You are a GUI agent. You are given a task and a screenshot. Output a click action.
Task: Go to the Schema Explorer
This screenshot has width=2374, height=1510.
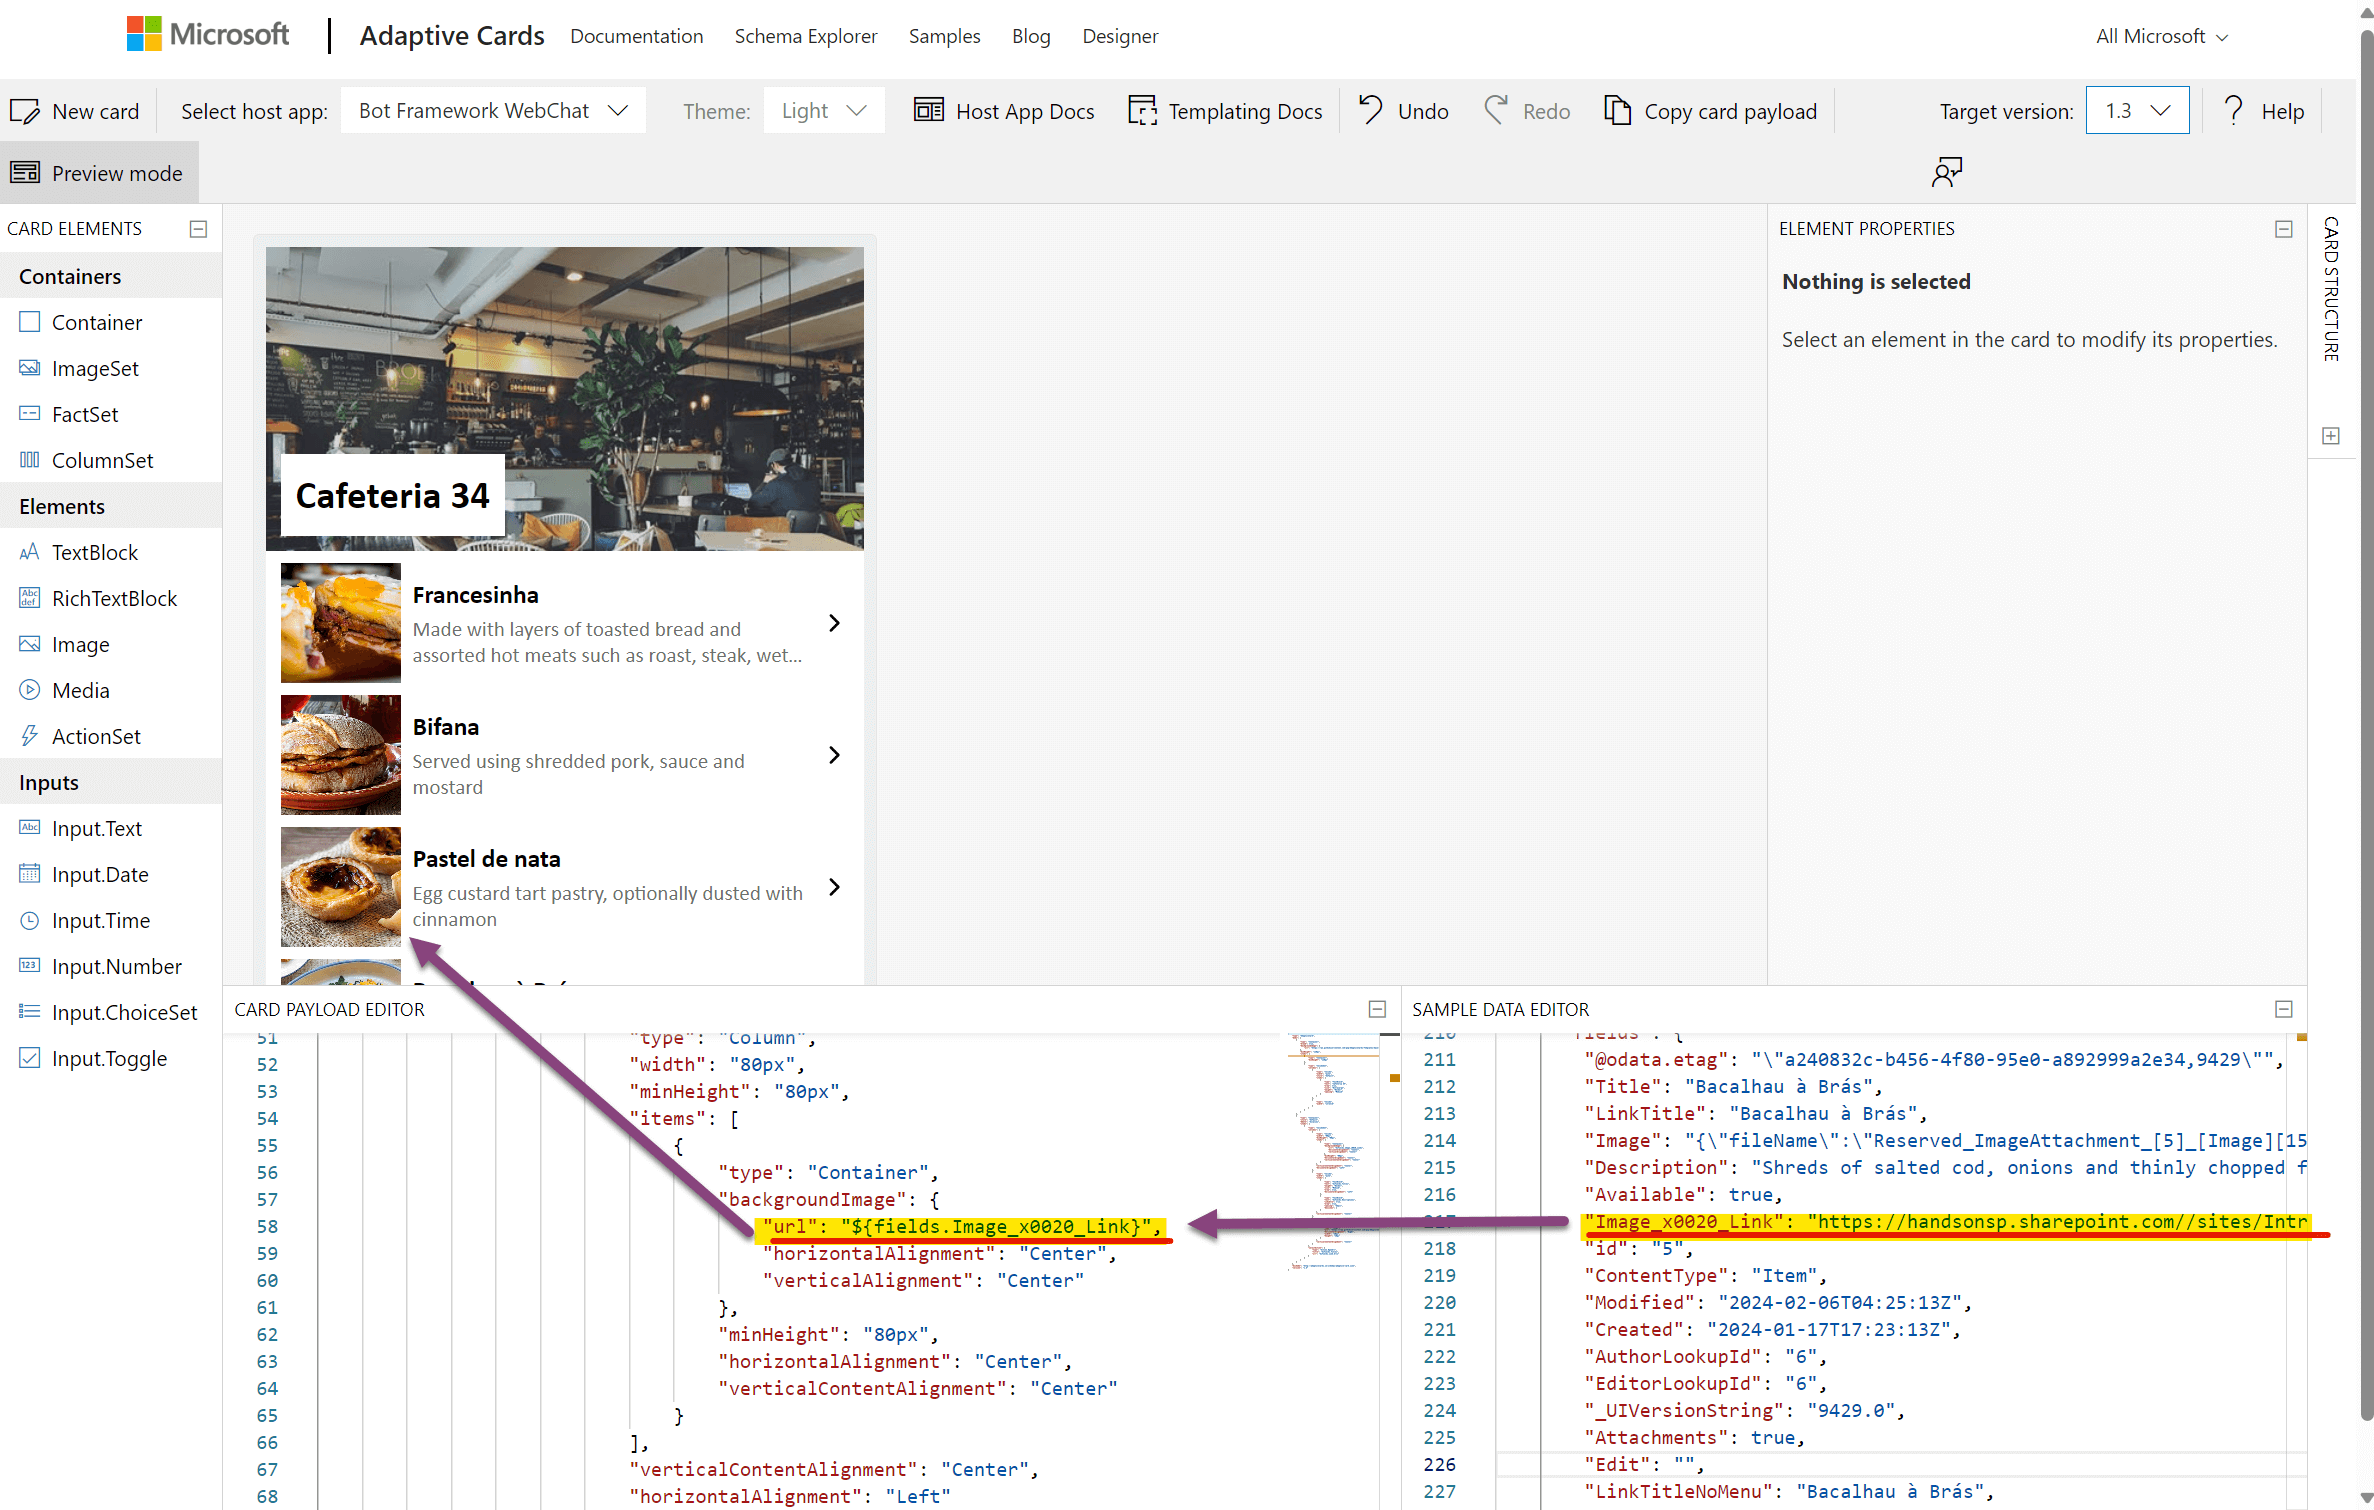tap(806, 36)
